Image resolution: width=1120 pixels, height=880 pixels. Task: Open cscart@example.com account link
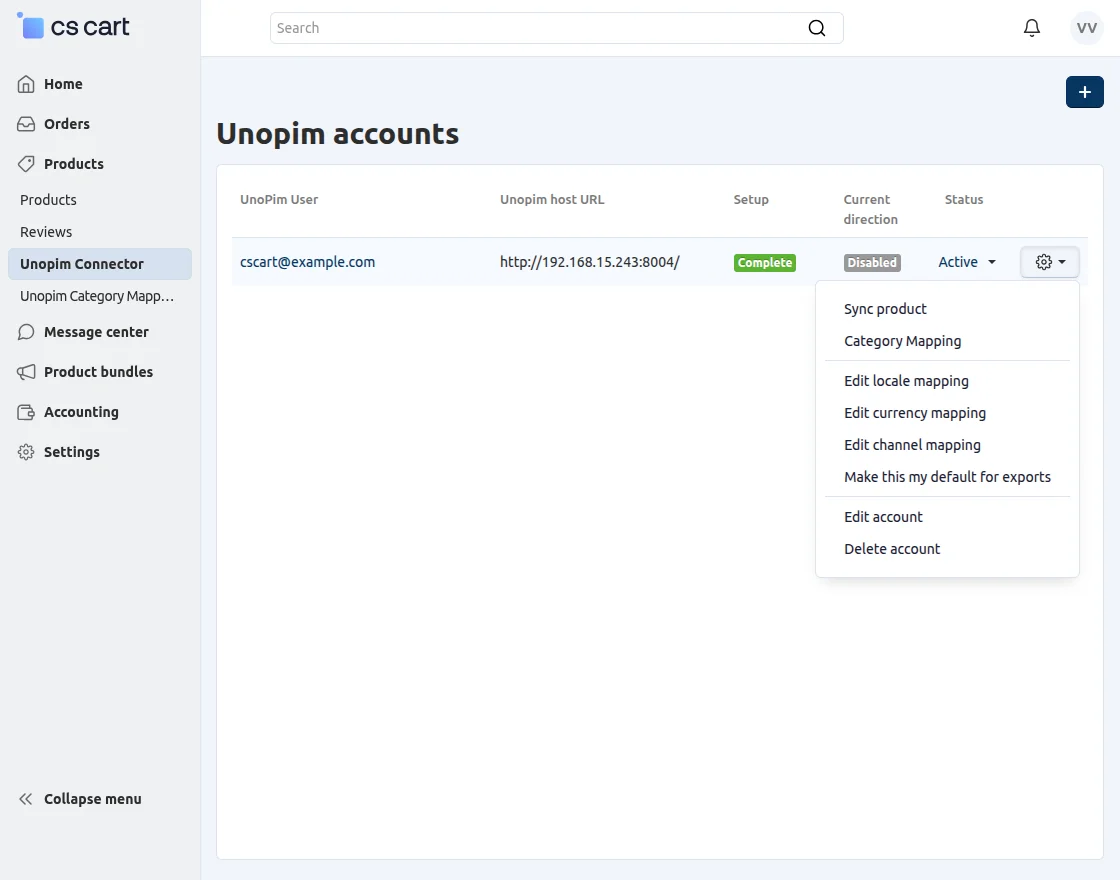(x=307, y=262)
